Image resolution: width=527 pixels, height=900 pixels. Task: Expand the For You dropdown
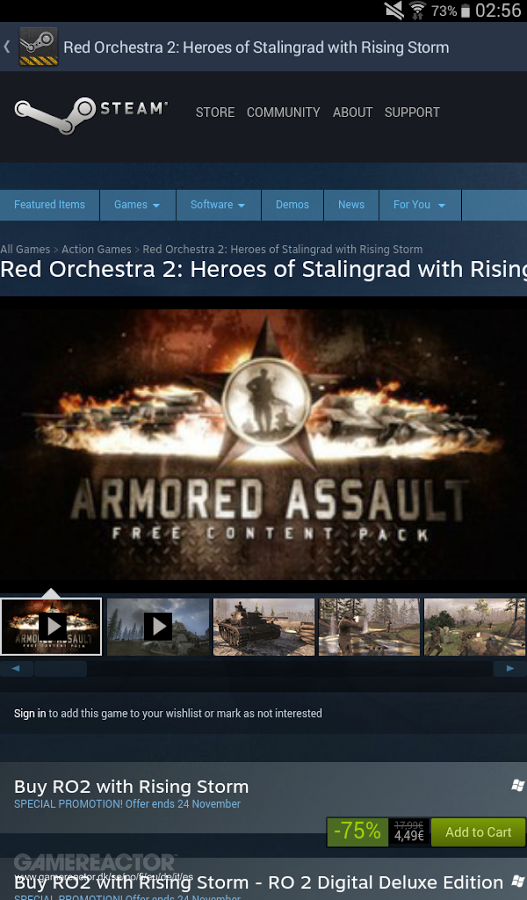(x=420, y=205)
